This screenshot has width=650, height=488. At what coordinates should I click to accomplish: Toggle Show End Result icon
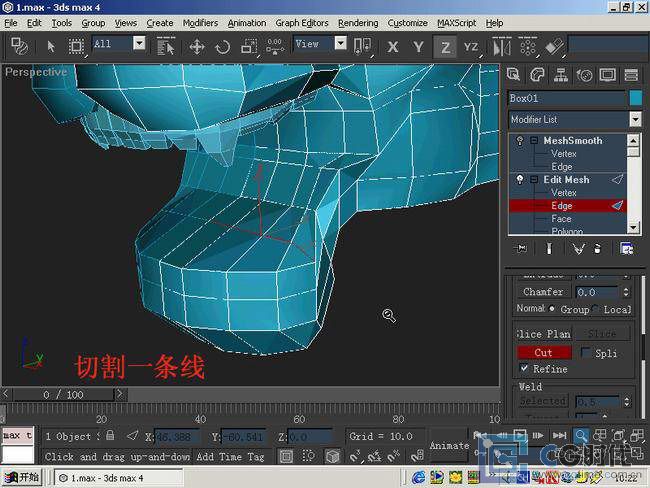coord(549,248)
